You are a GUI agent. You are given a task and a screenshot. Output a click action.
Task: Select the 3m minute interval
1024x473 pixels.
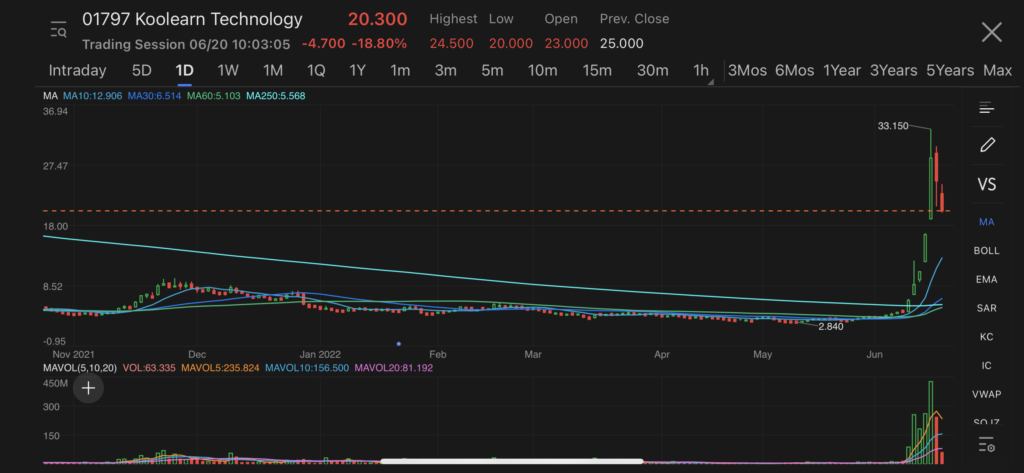[445, 71]
